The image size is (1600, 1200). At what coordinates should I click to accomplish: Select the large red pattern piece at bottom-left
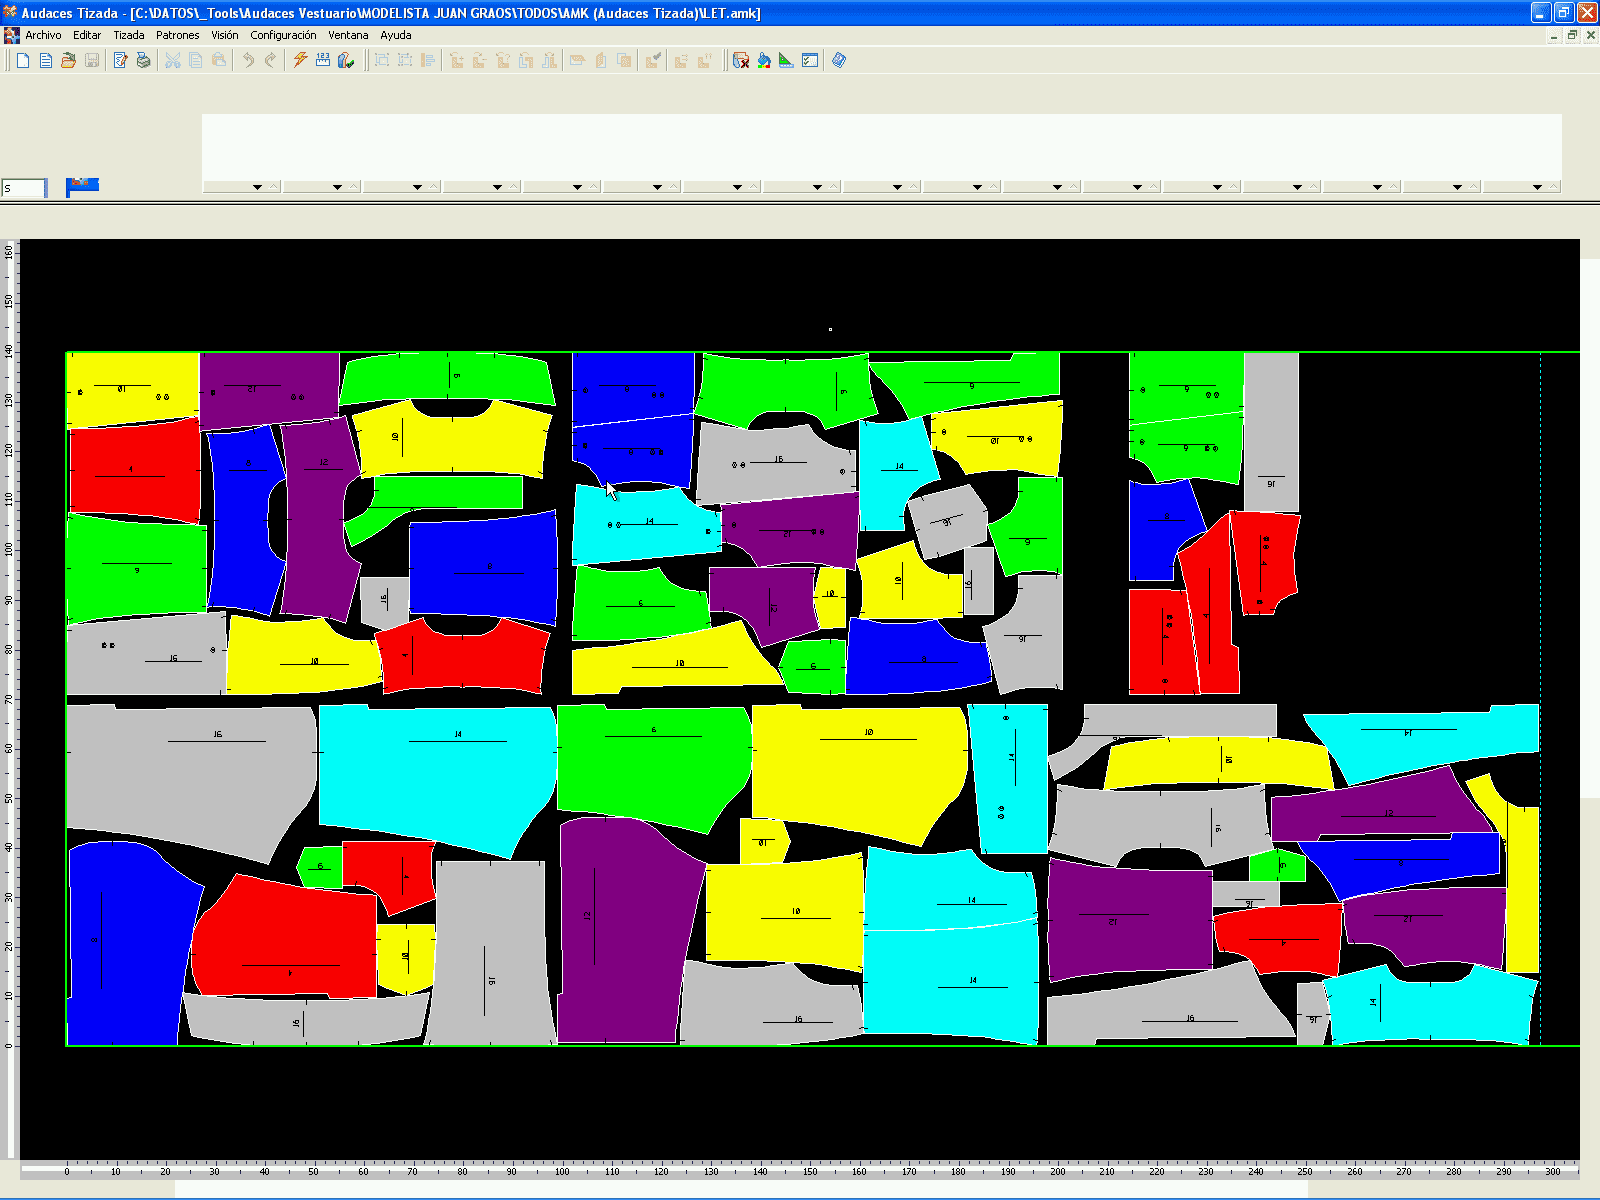click(x=285, y=940)
